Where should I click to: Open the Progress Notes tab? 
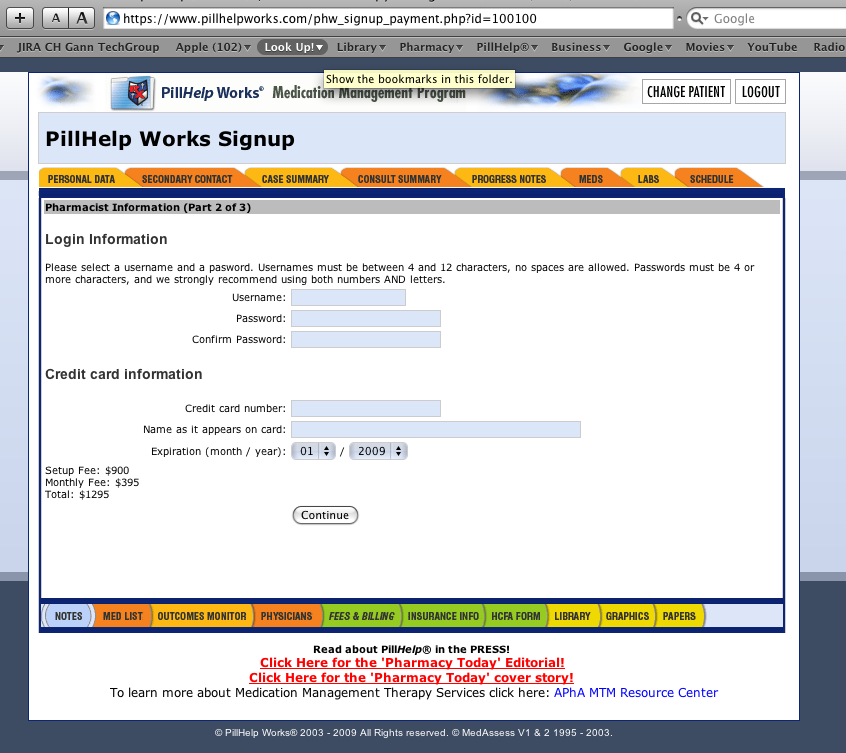pos(508,179)
